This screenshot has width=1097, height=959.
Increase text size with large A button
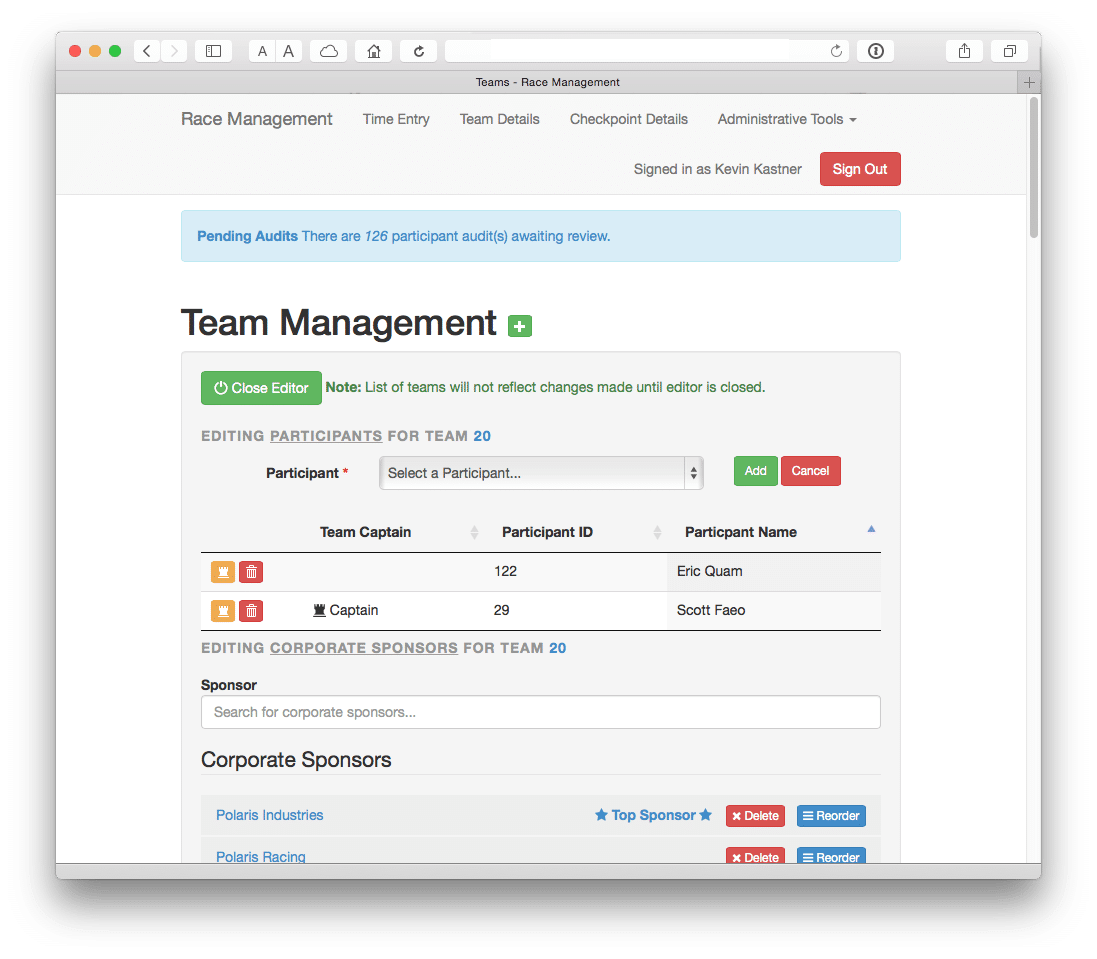(288, 51)
